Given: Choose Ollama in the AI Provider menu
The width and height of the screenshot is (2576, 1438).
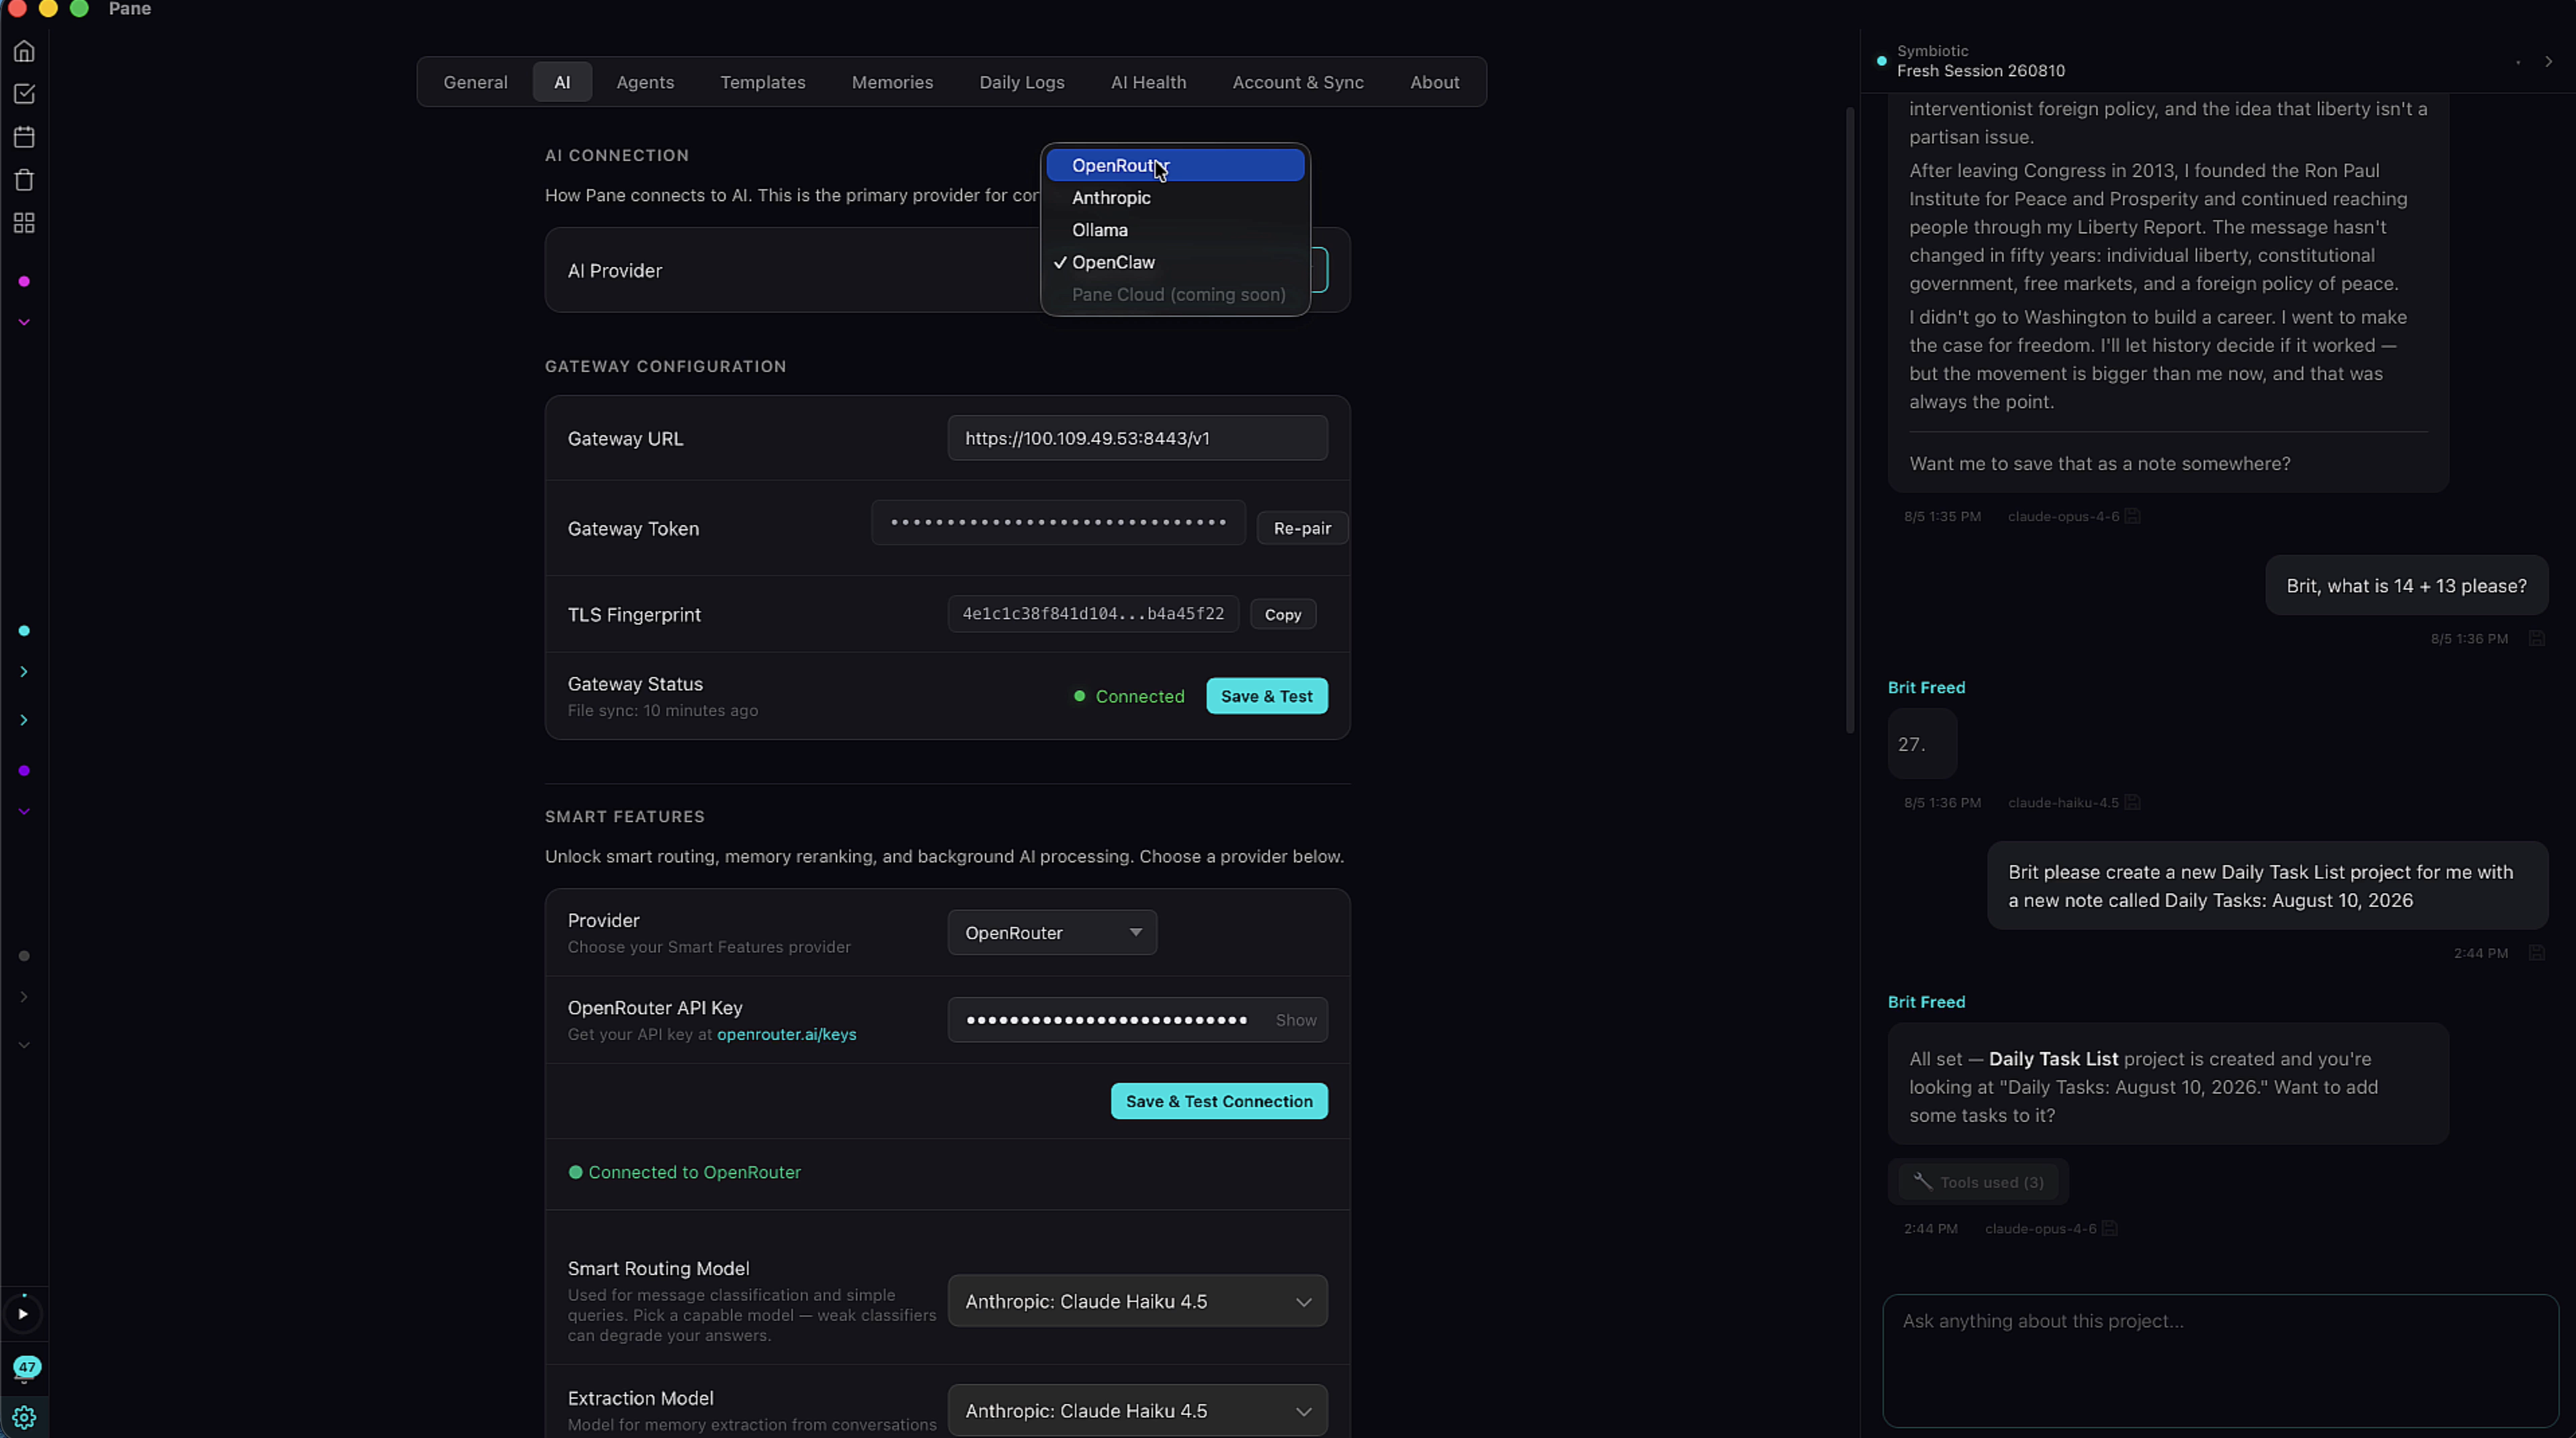Looking at the screenshot, I should 1175,230.
